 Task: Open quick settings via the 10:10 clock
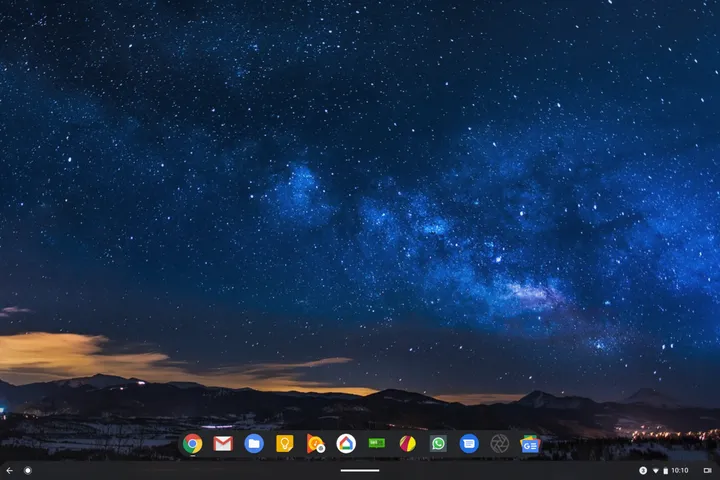[x=680, y=470]
